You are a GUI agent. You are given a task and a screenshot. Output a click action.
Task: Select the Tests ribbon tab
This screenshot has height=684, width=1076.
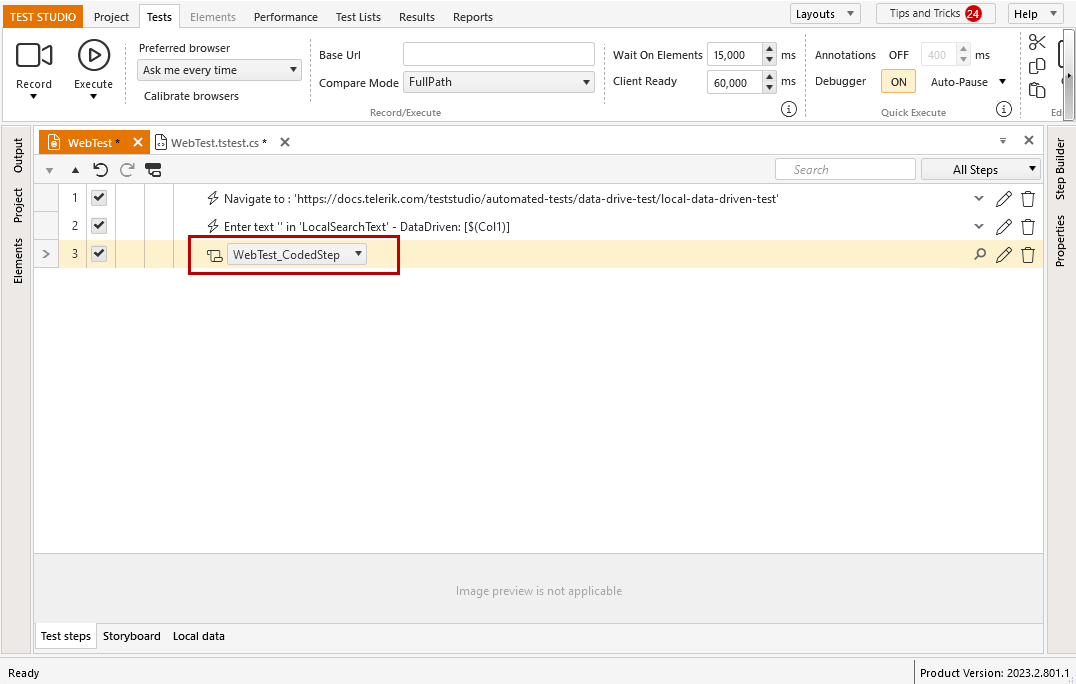coord(159,16)
